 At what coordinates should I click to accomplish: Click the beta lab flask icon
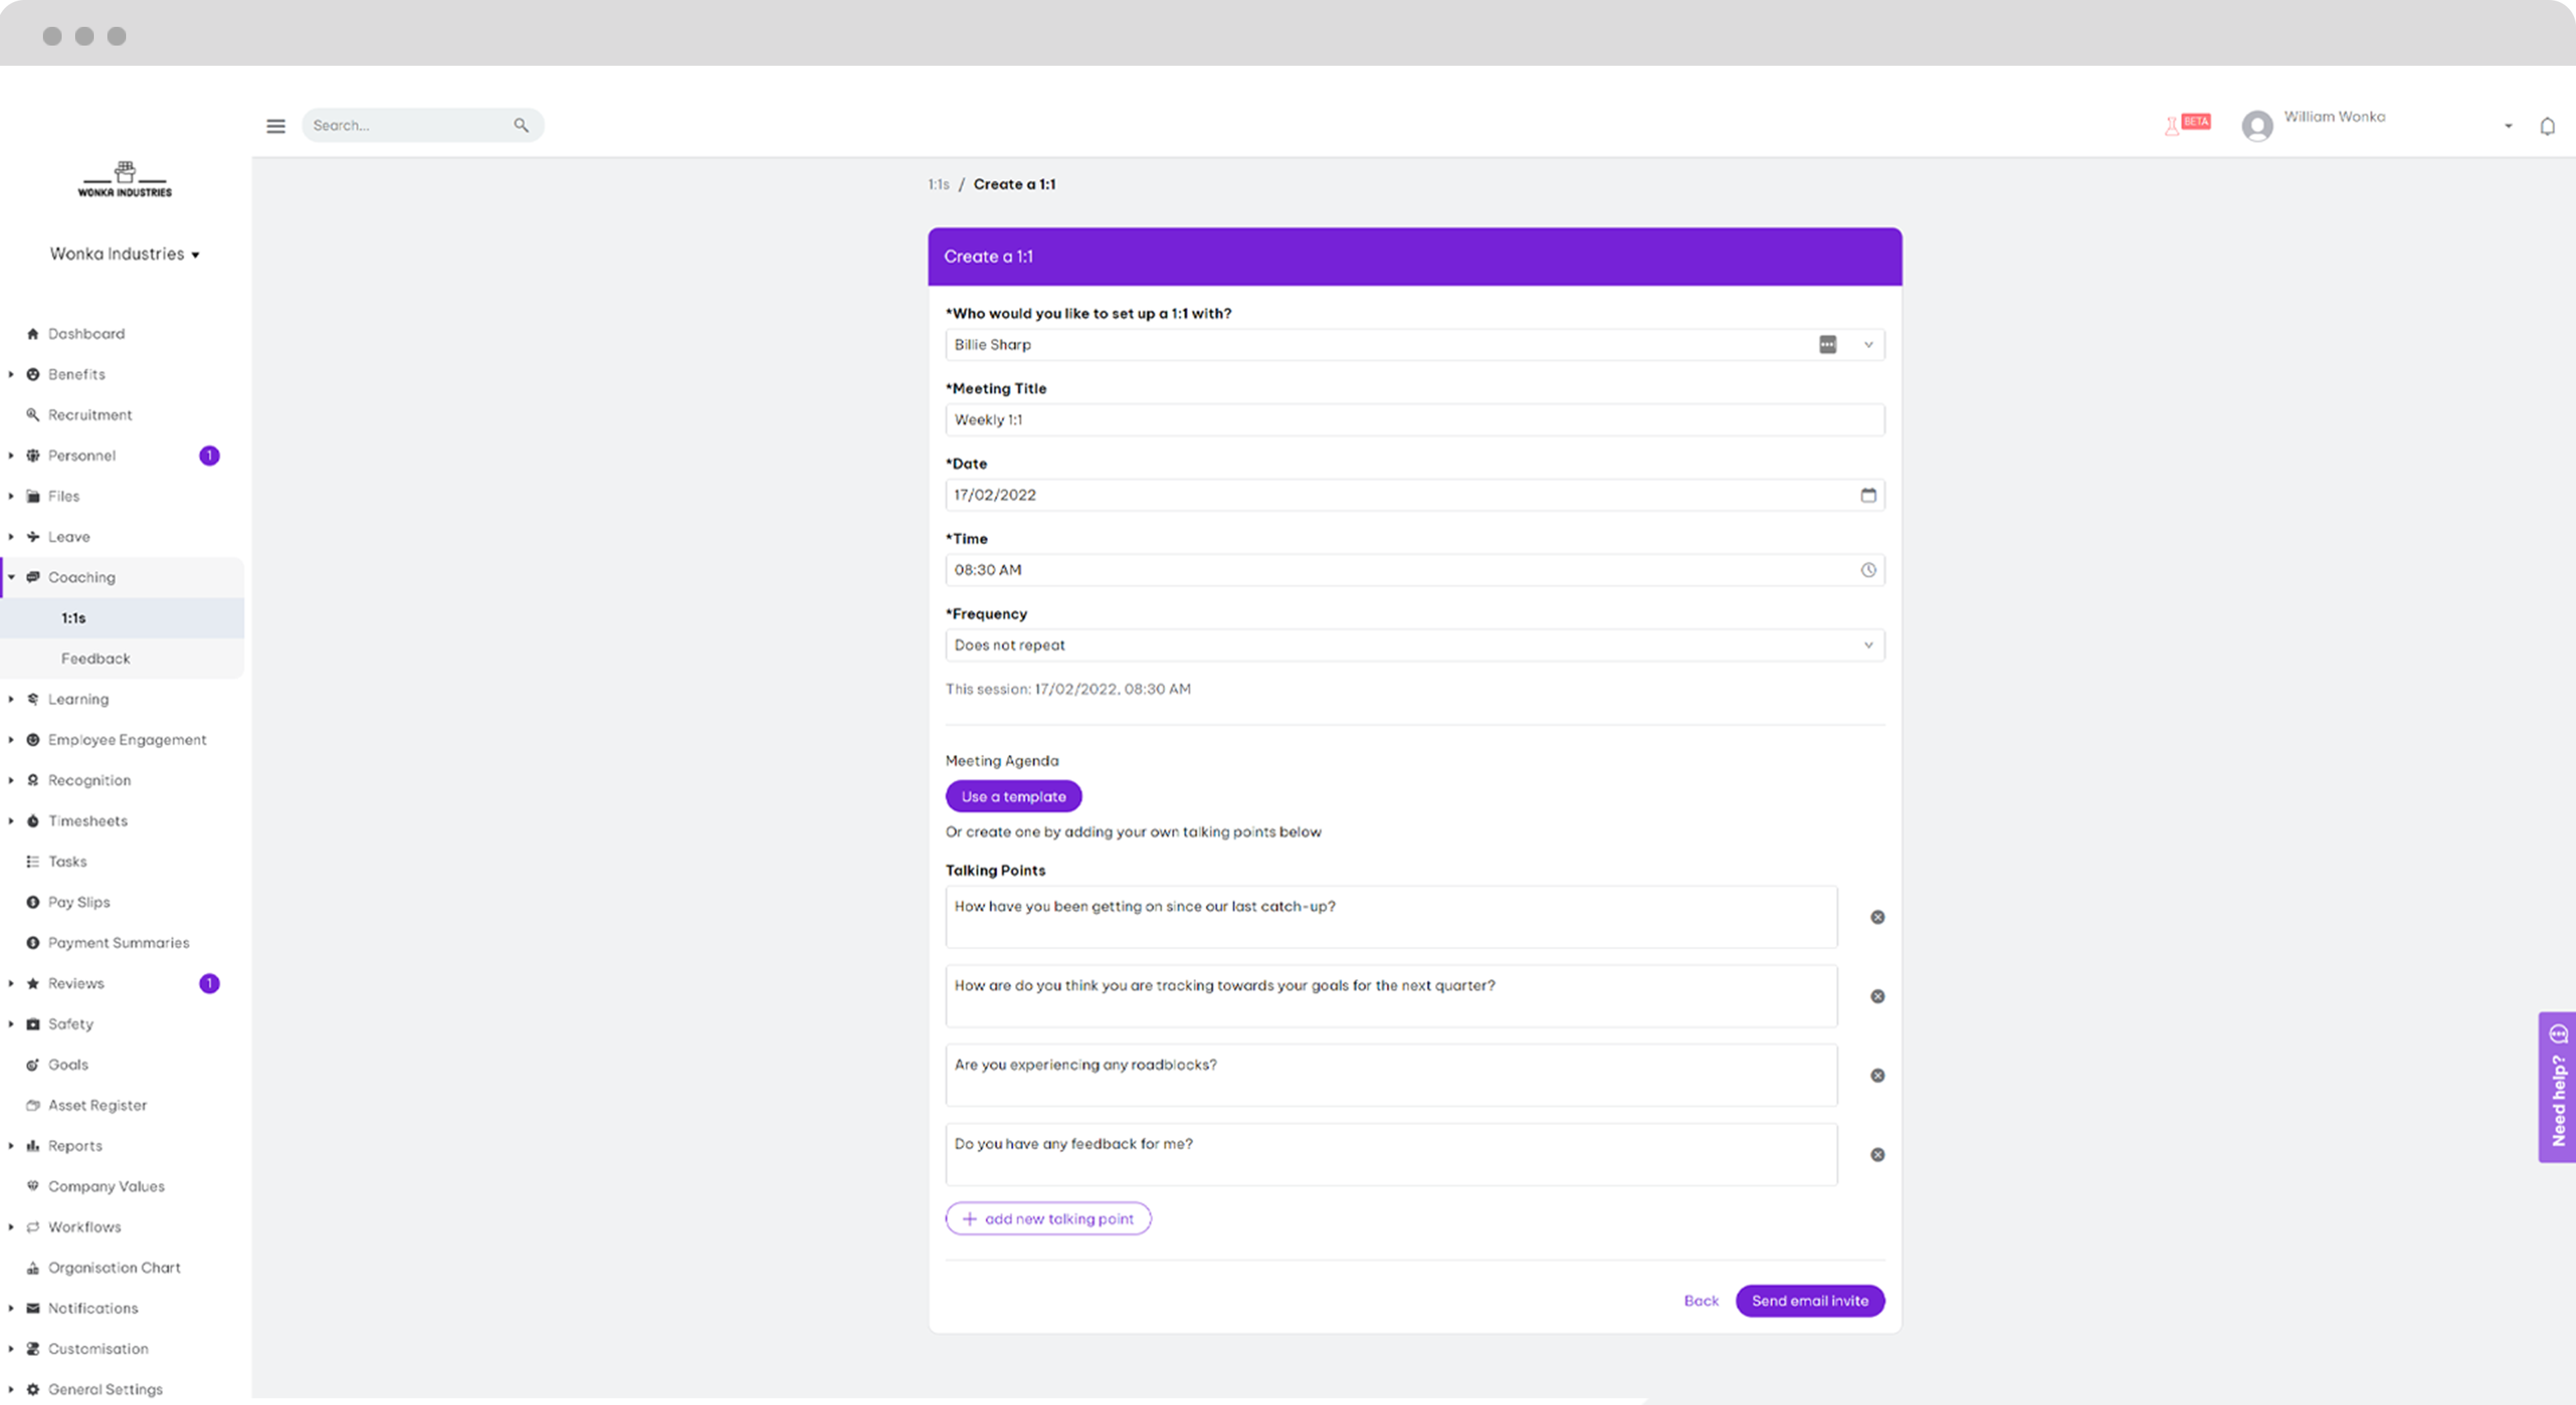(x=2171, y=126)
